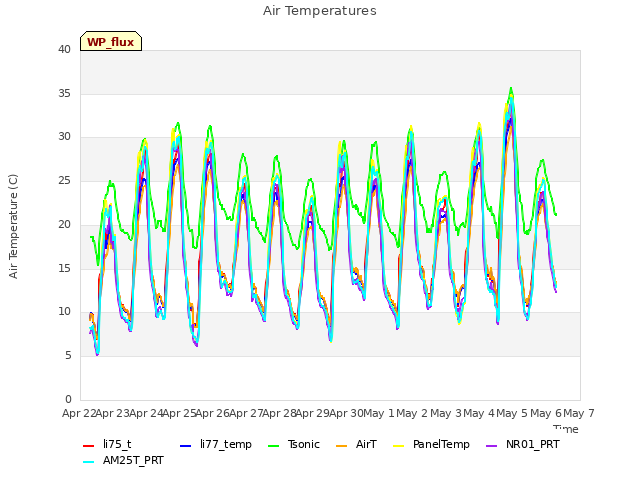640x480 pixels.
Task: Toggle the PanelTemp legend entry
Action: click(x=431, y=444)
